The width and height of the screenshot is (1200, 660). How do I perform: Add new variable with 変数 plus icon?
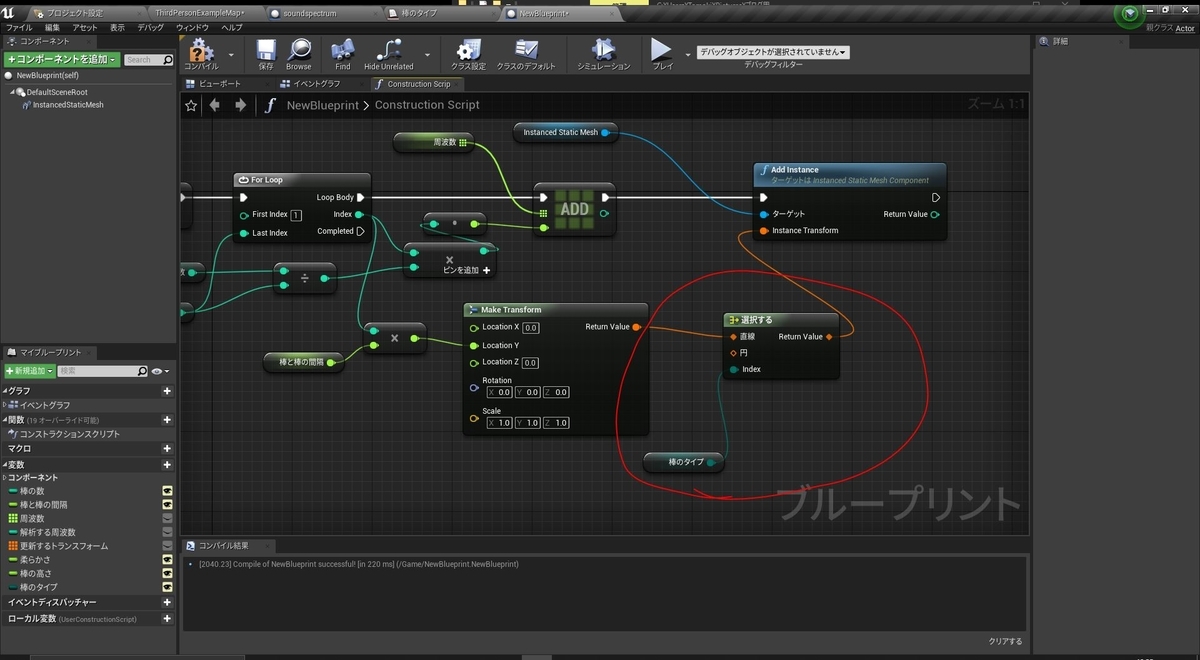(x=167, y=464)
